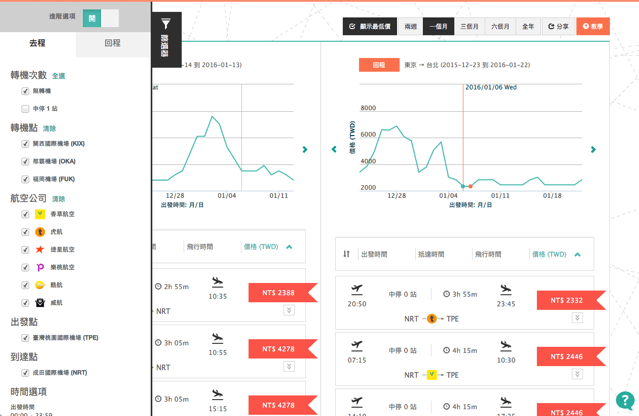Click next arrow on the outbound price chart
Image resolution: width=639 pixels, height=416 pixels.
305,150
